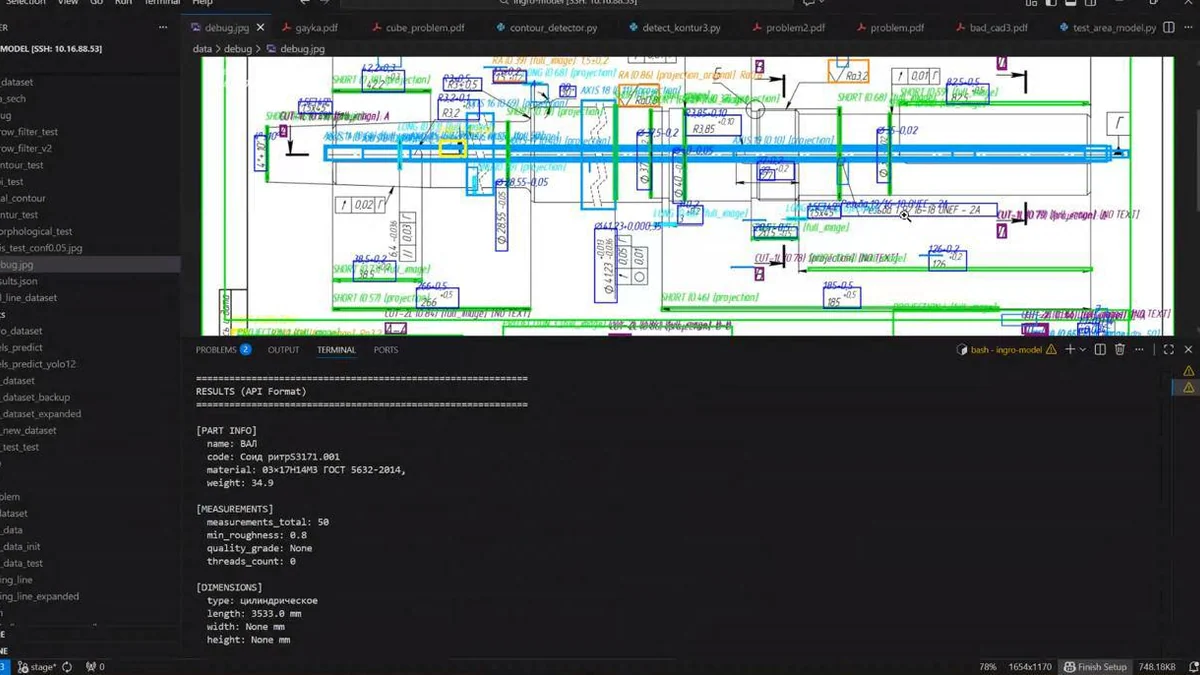The width and height of the screenshot is (1200, 675).
Task: Switch to the OUTPUT panel tab
Action: (x=283, y=350)
